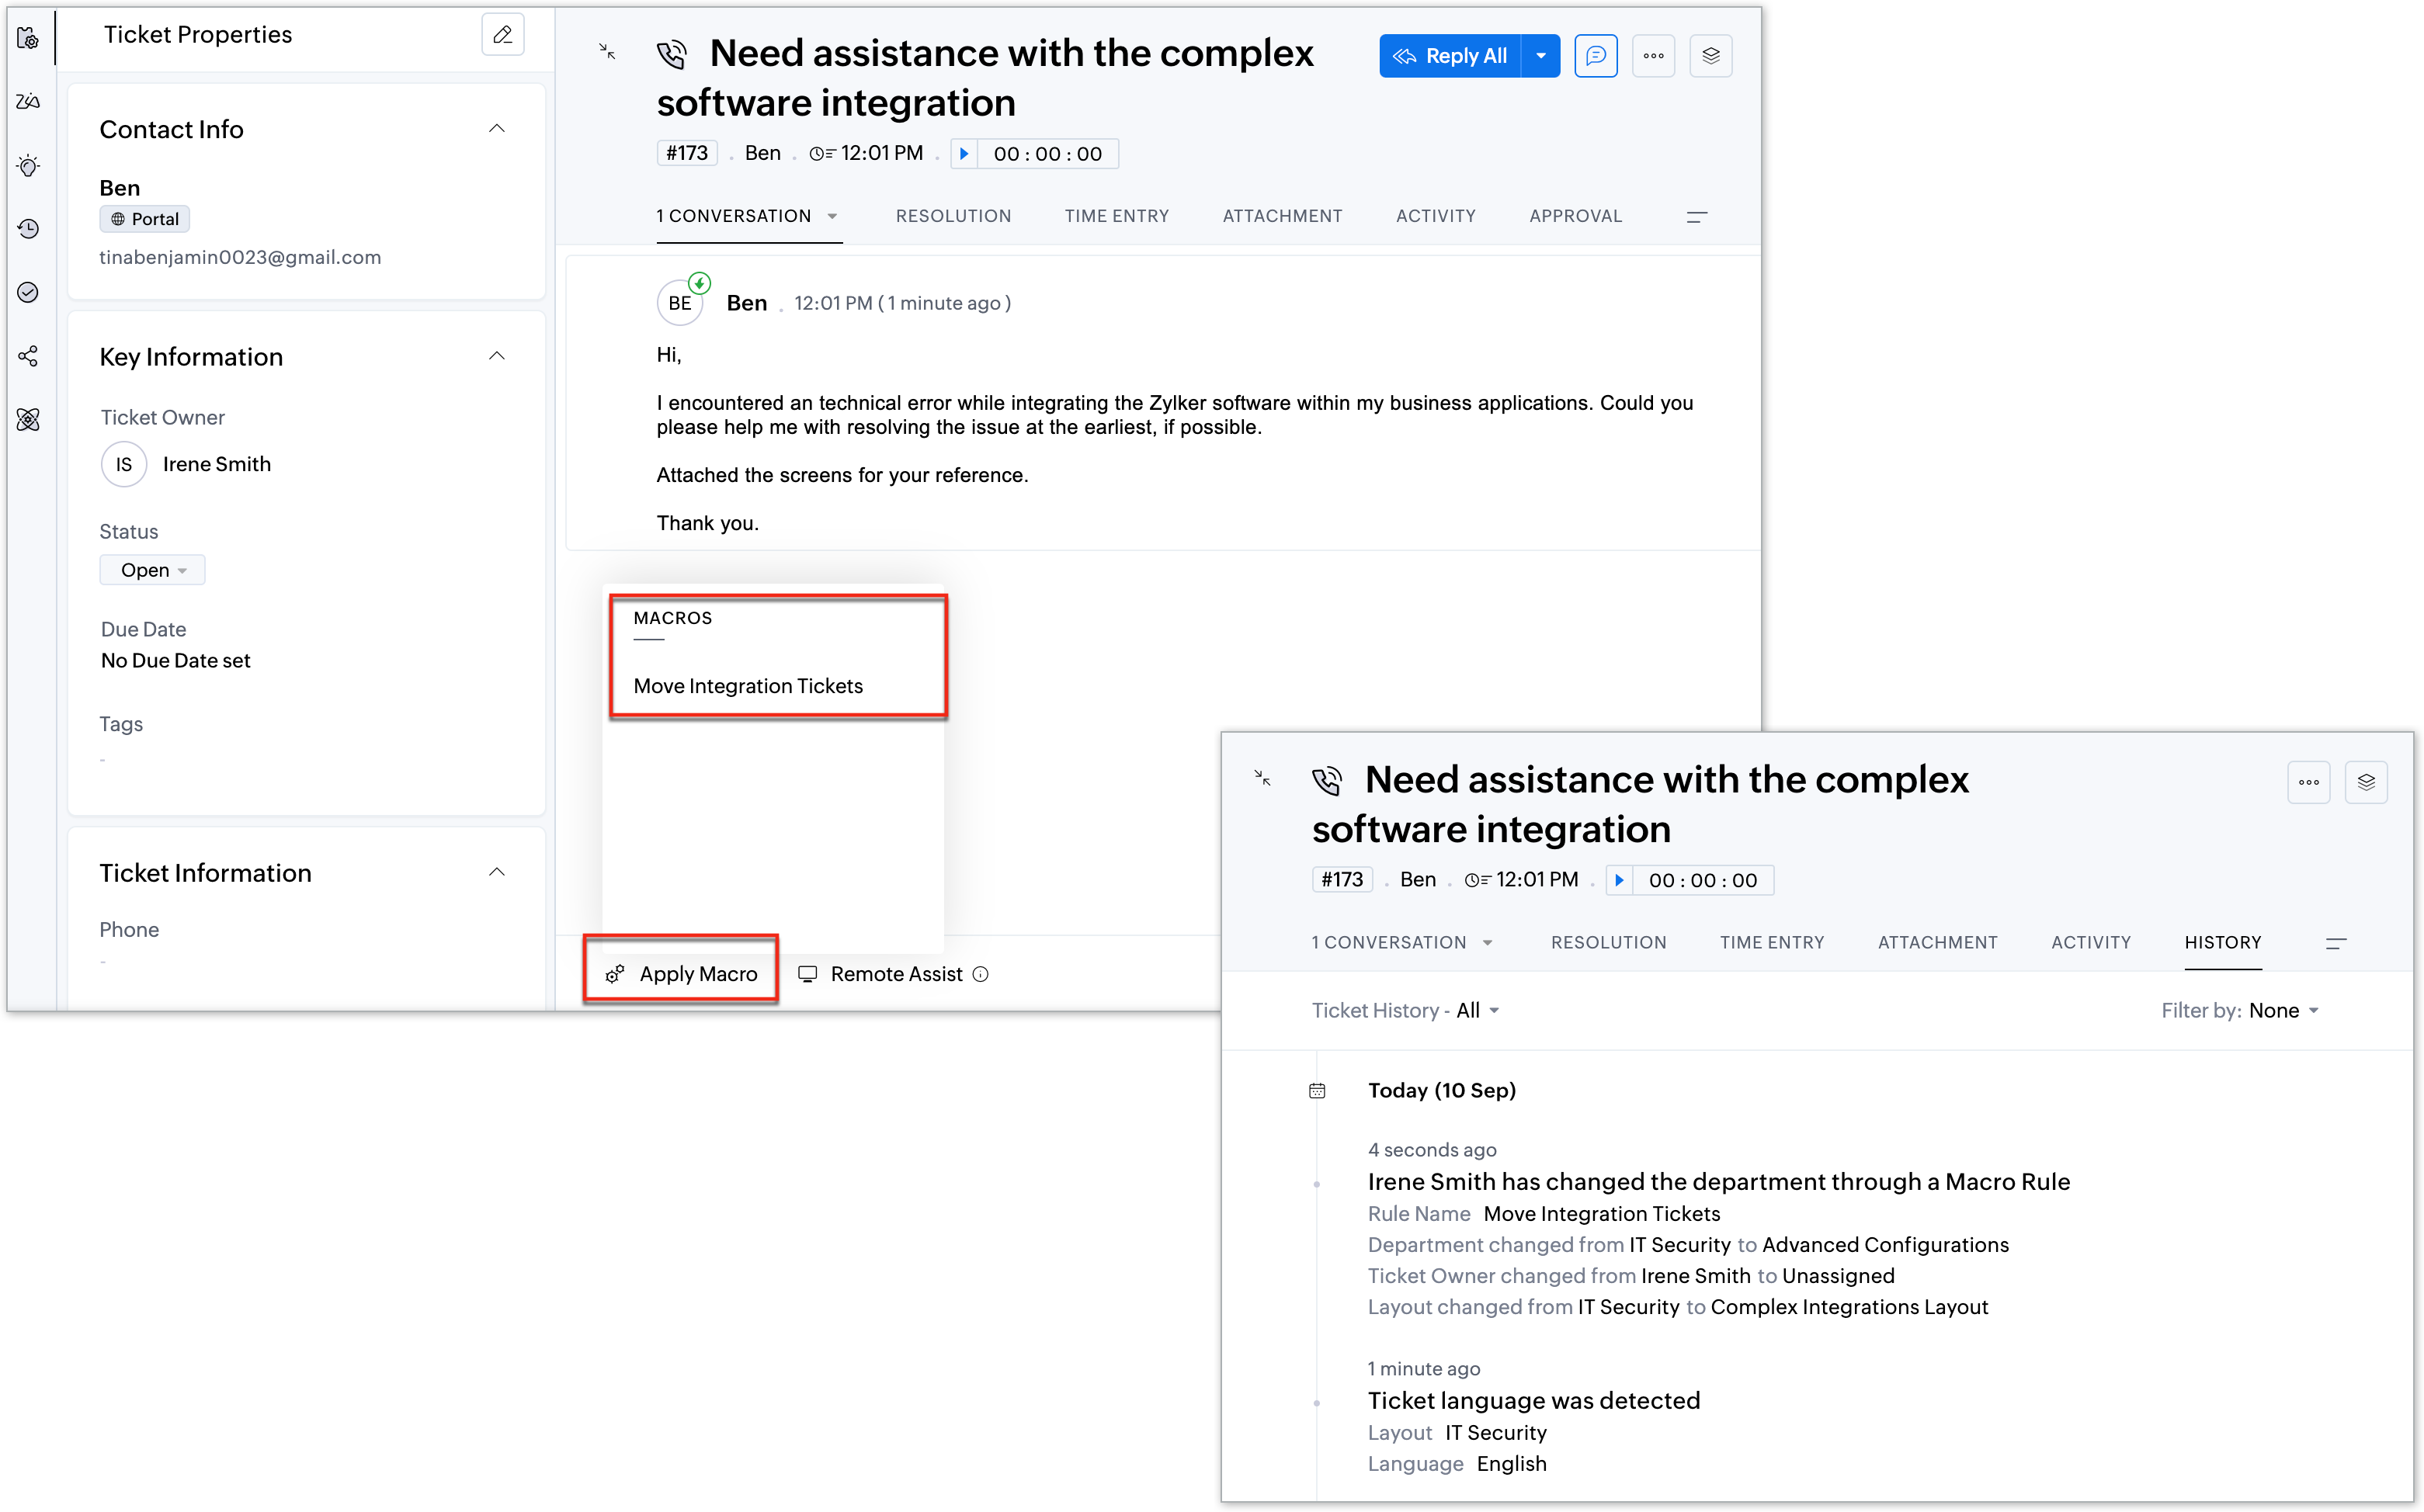Click the lightbulb icon in the left sidebar
Viewport: 2424px width, 1512px height.
28,166
